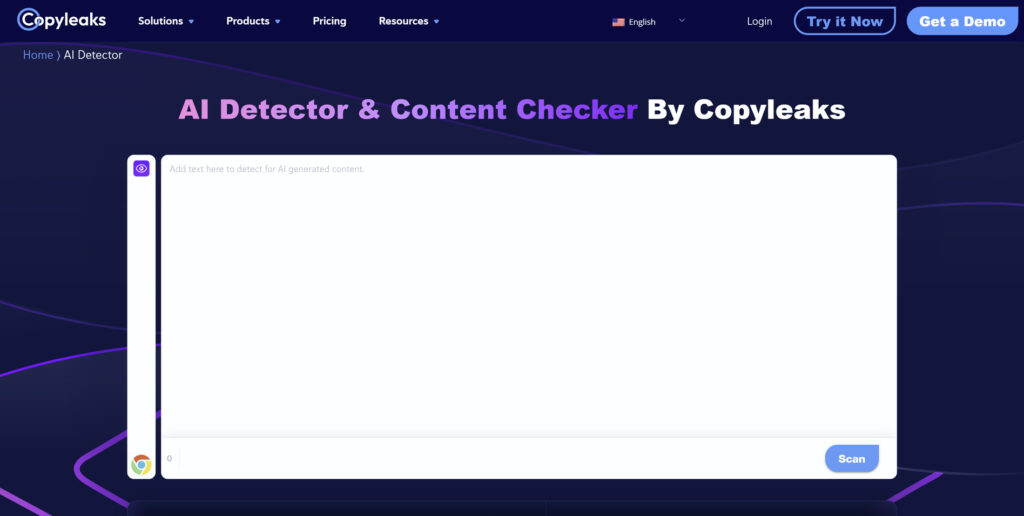Open the Resources dropdown menu
The width and height of the screenshot is (1024, 516).
pyautogui.click(x=409, y=21)
